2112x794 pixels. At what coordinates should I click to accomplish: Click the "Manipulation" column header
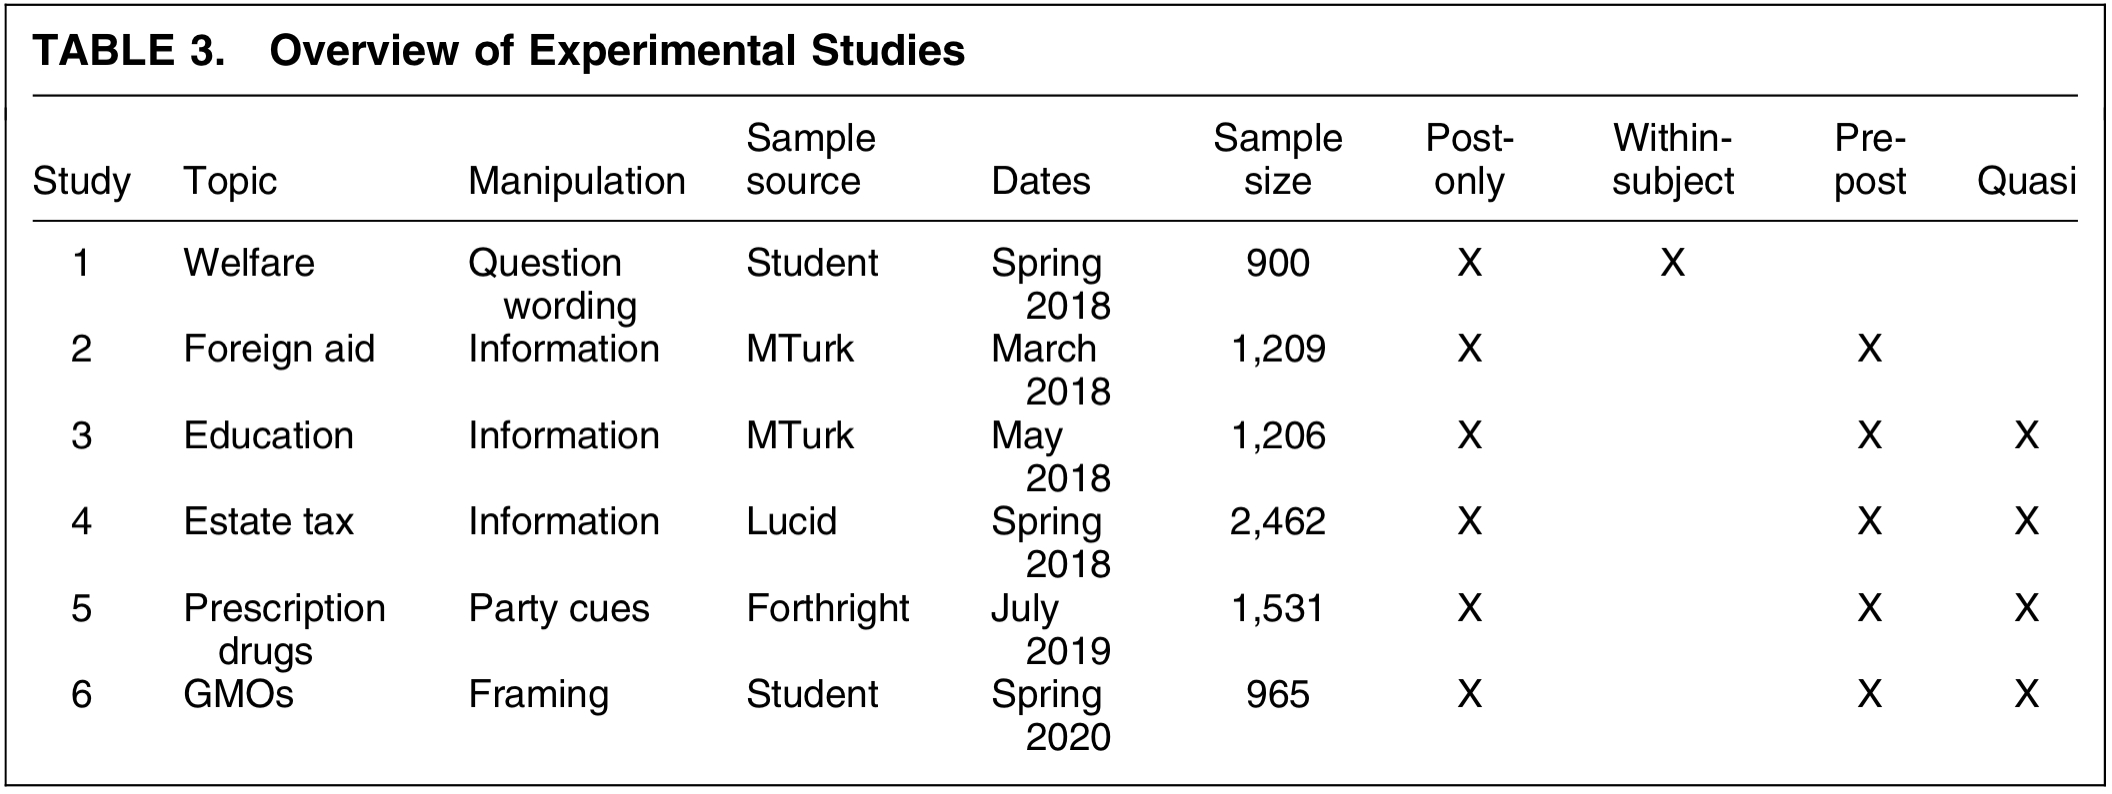tap(577, 181)
